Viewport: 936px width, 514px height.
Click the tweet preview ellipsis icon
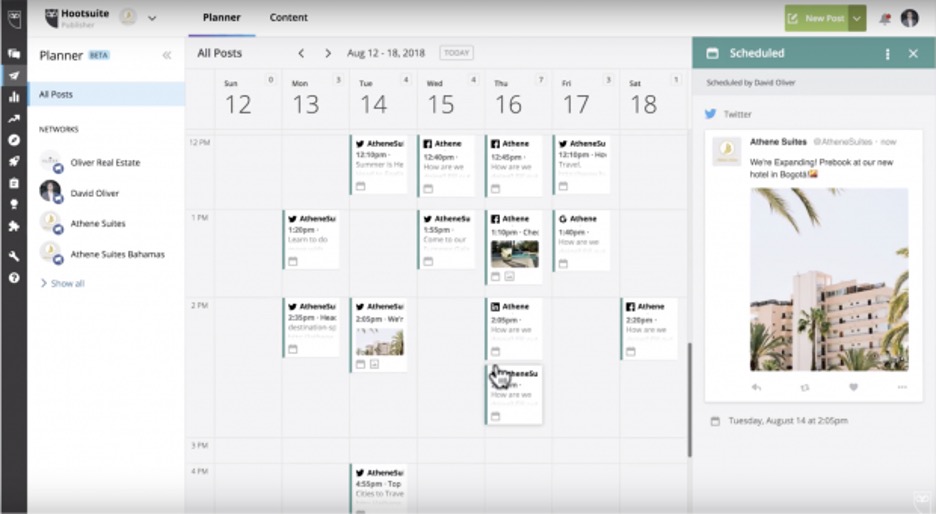pos(902,387)
